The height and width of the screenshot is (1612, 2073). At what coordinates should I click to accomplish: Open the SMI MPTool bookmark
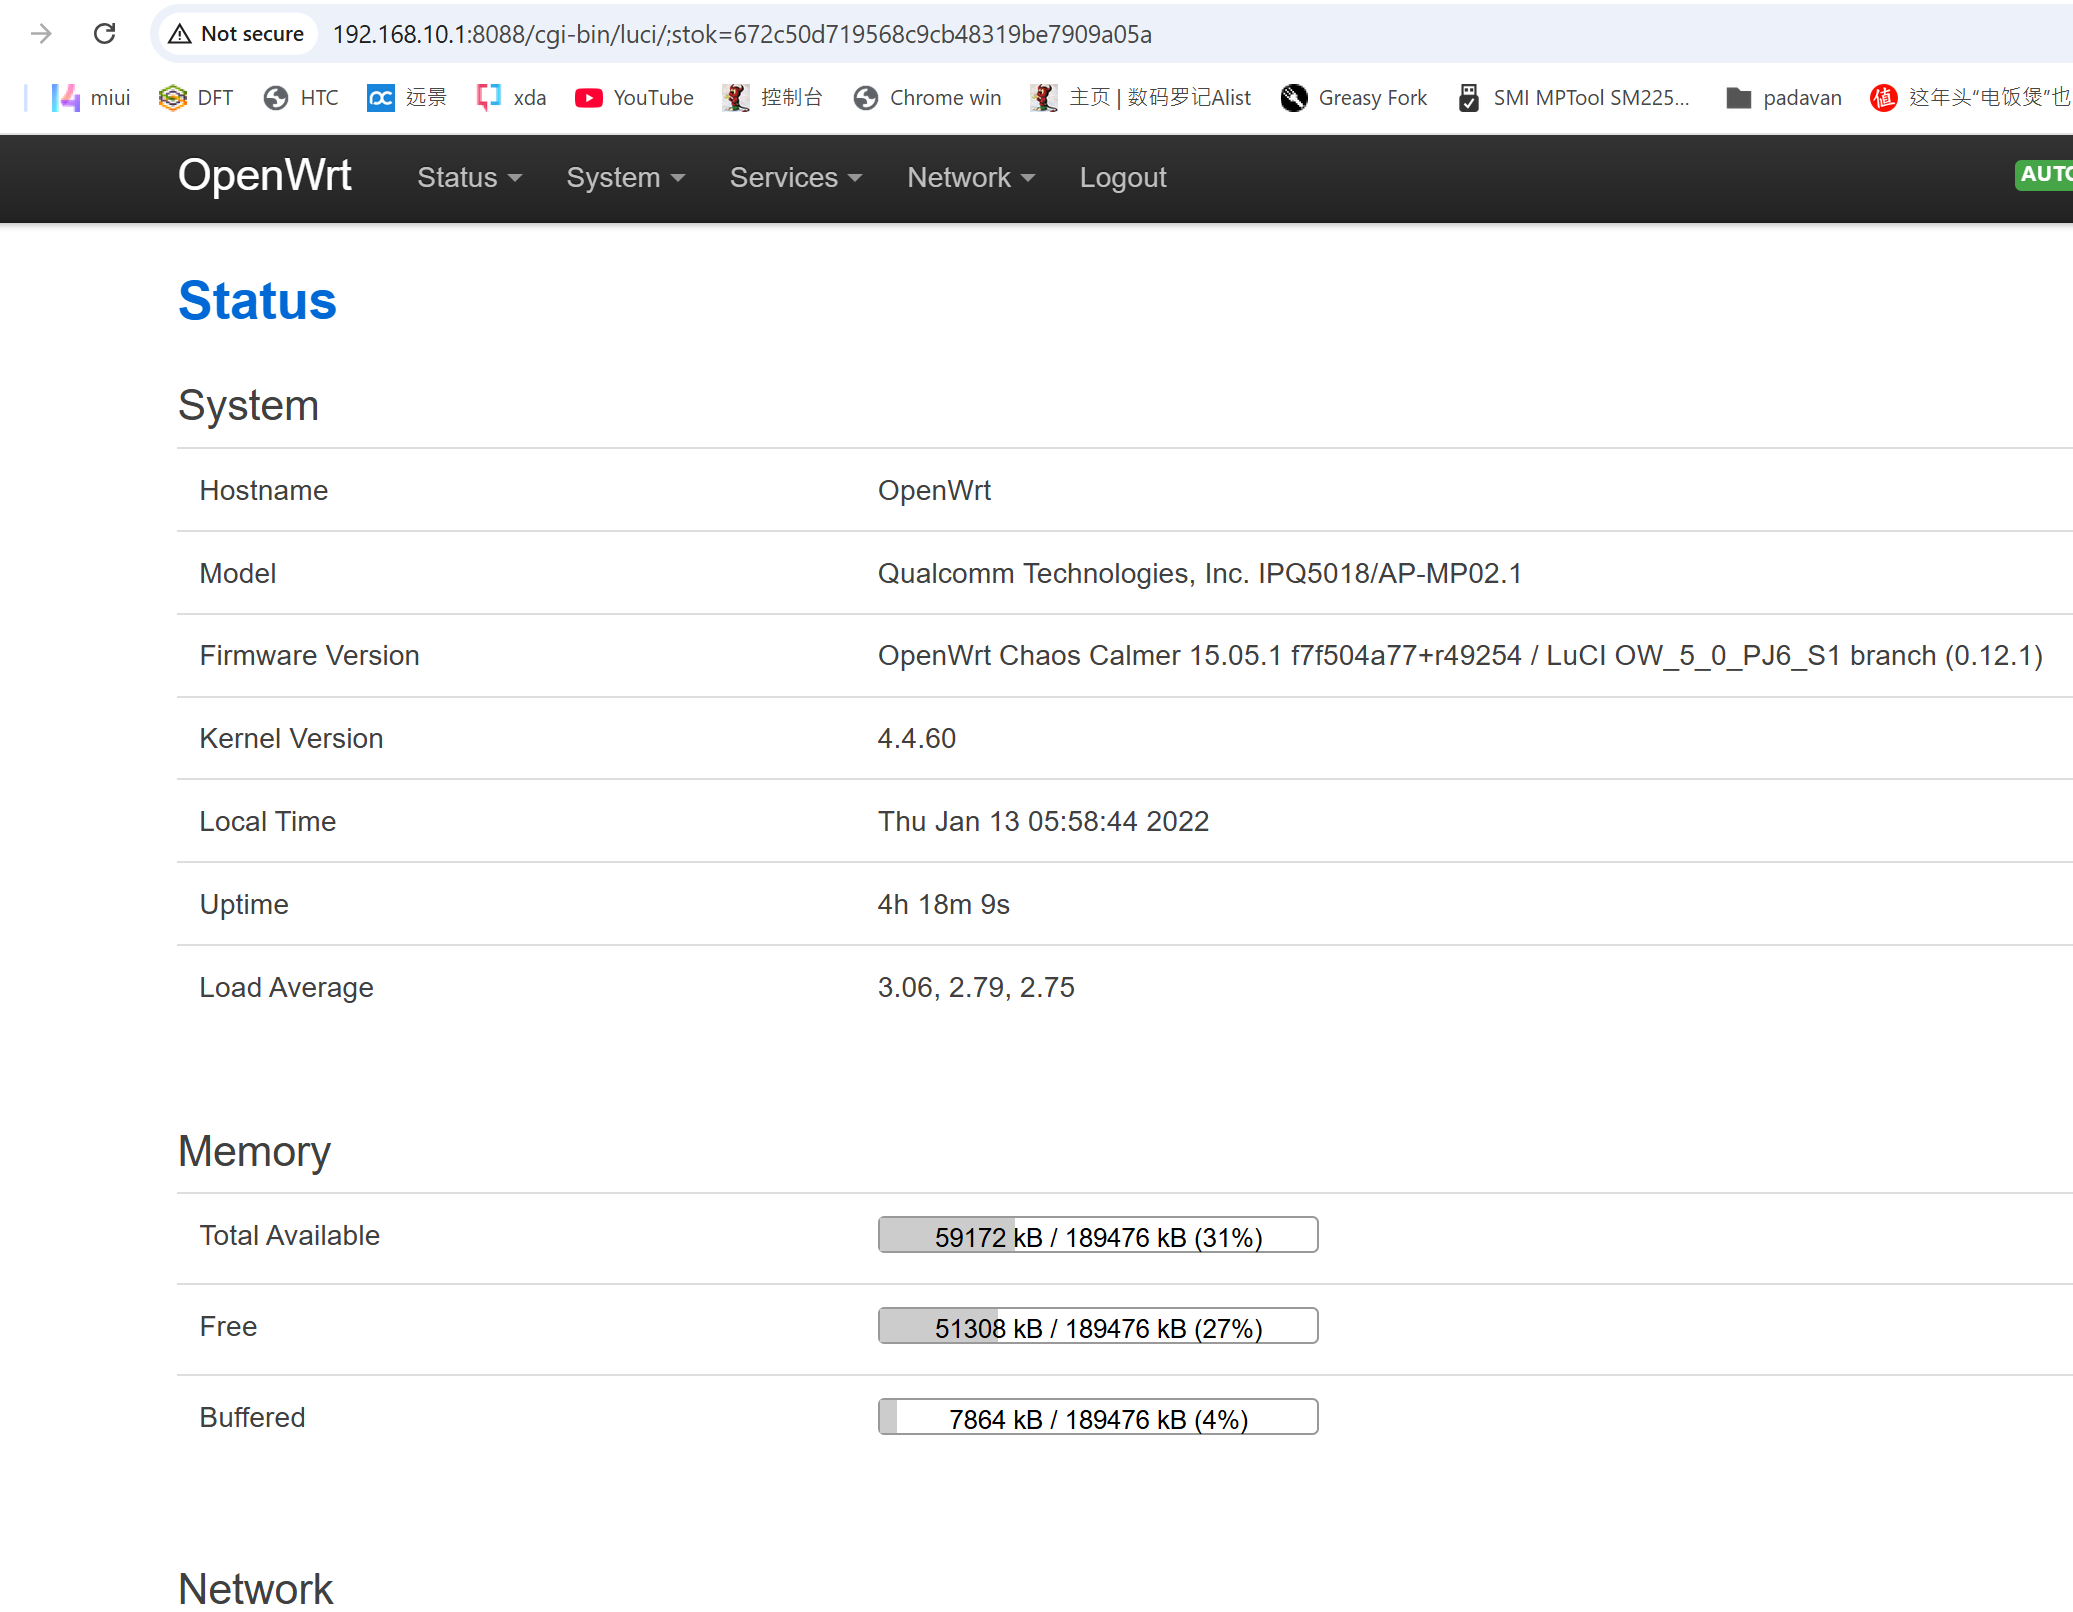click(x=1573, y=97)
